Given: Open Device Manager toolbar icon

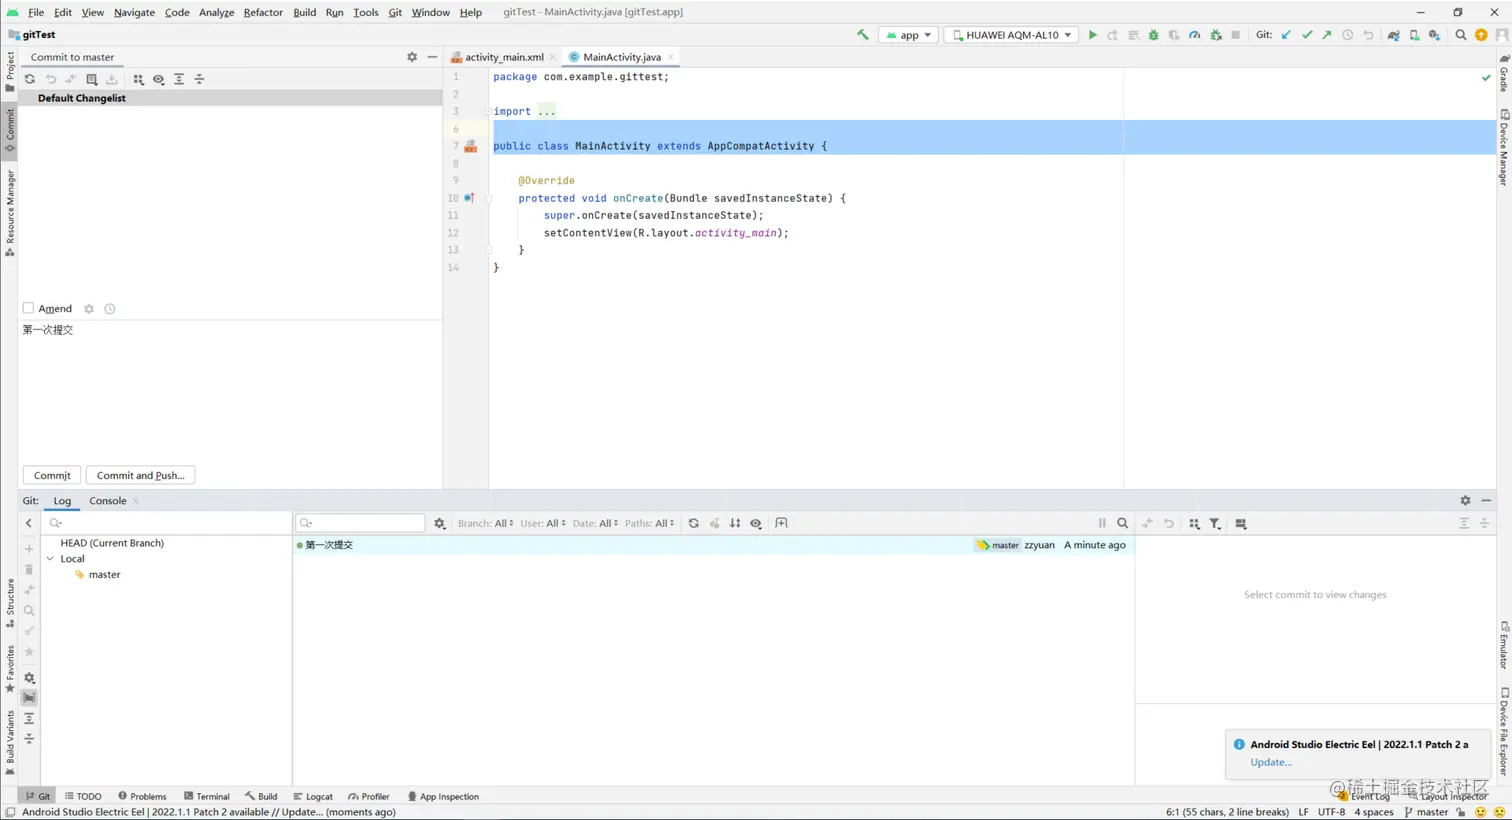Looking at the screenshot, I should (x=1414, y=35).
